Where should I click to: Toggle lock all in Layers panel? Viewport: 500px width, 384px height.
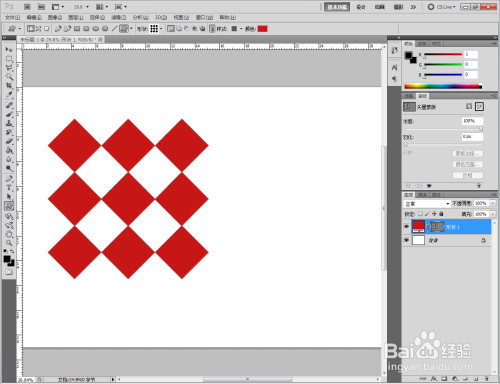(x=441, y=214)
